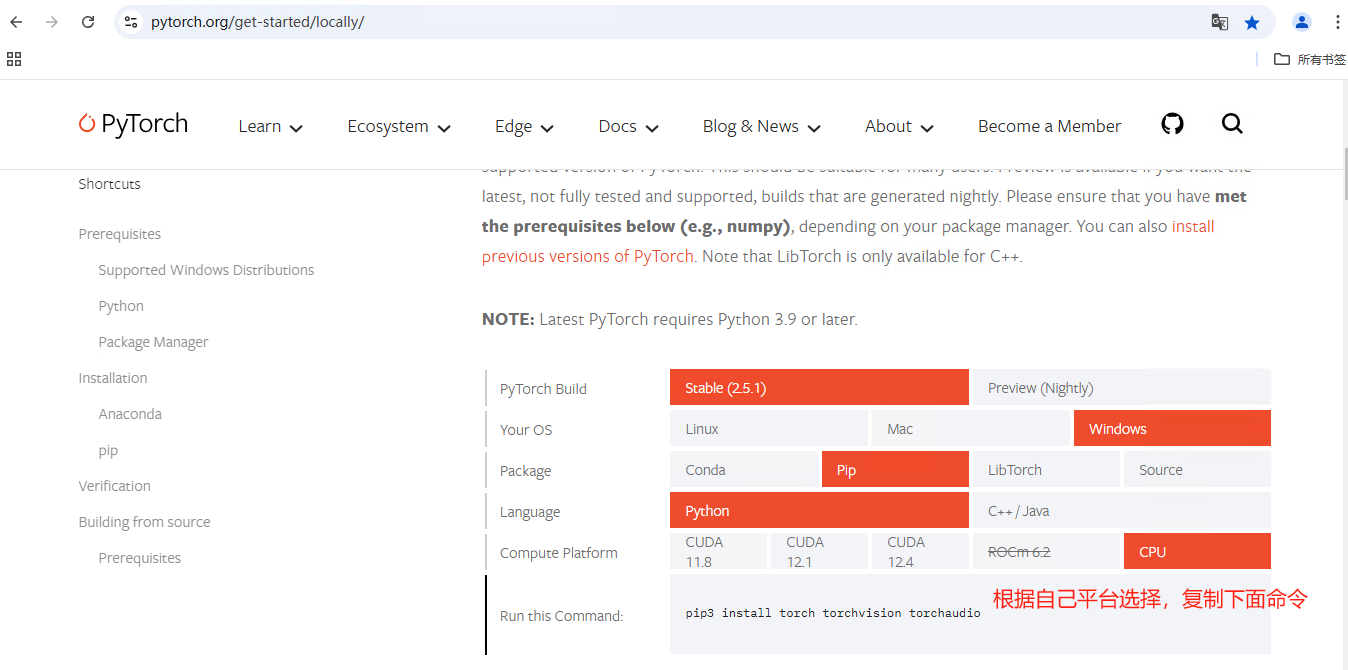Screen dimensions: 1348x670
Task: Select LibTorch package option
Action: [1046, 470]
